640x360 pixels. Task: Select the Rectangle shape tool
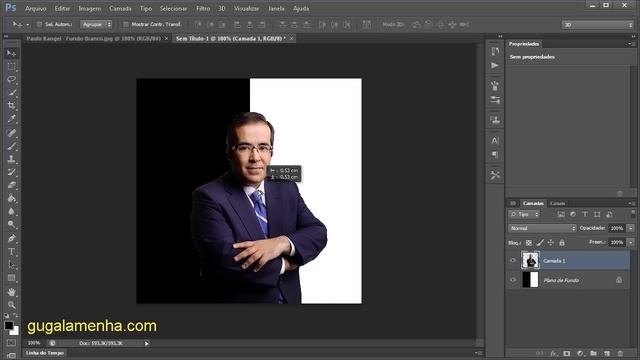point(11,278)
